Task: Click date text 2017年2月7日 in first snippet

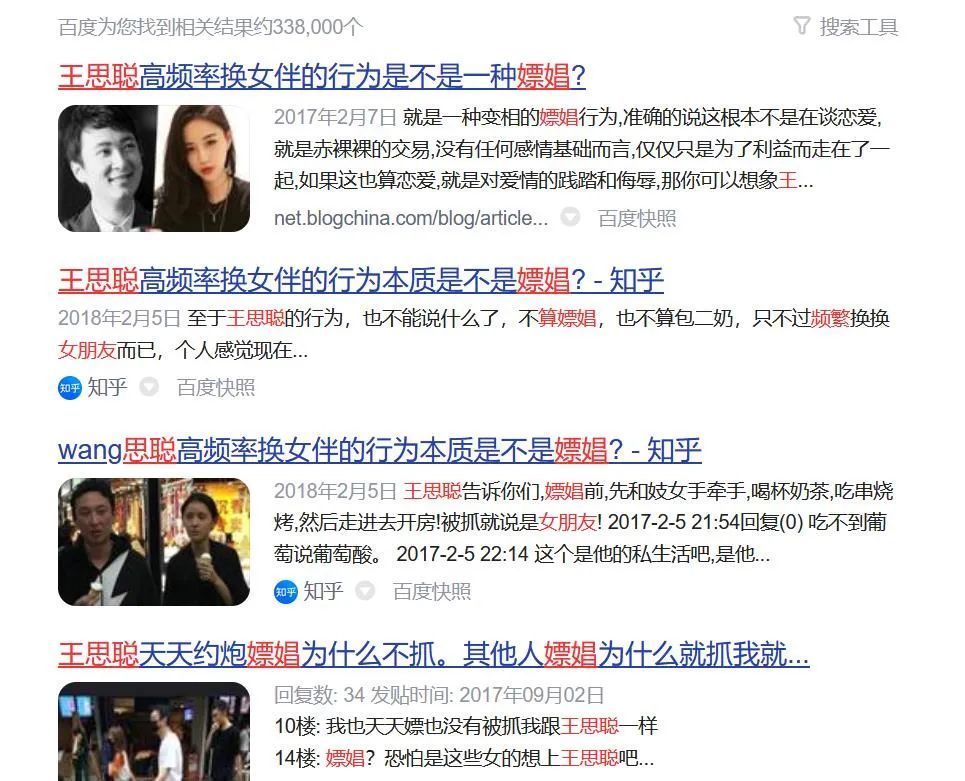Action: 335,118
